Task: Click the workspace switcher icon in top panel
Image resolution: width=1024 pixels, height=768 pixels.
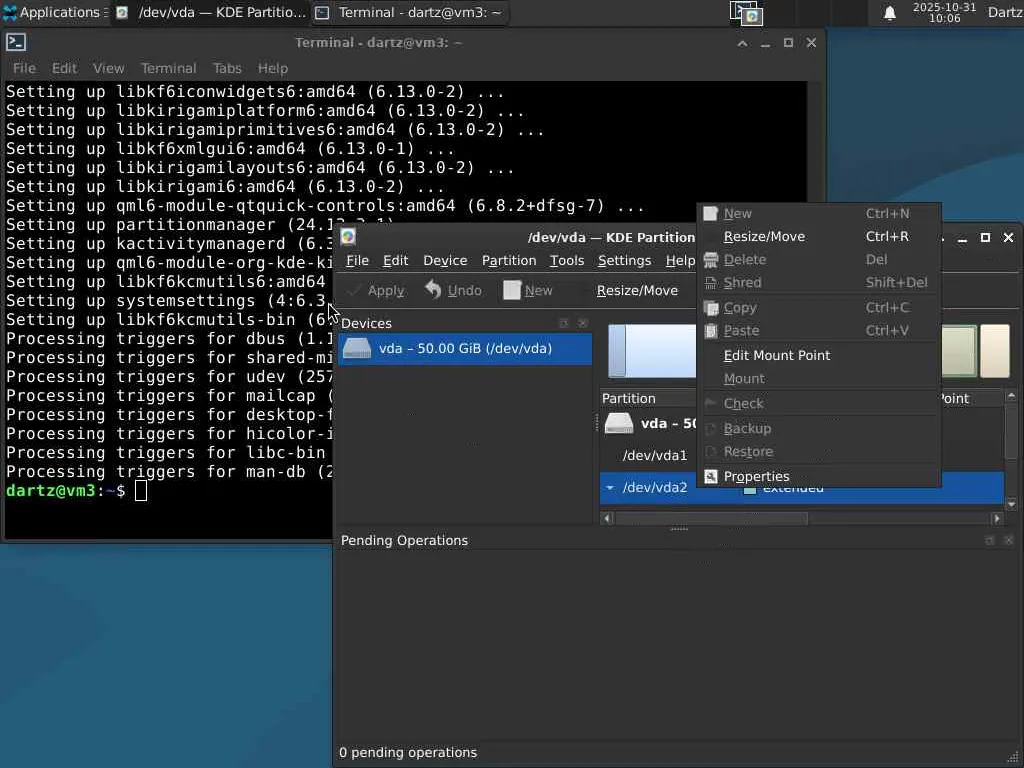Action: coord(746,13)
